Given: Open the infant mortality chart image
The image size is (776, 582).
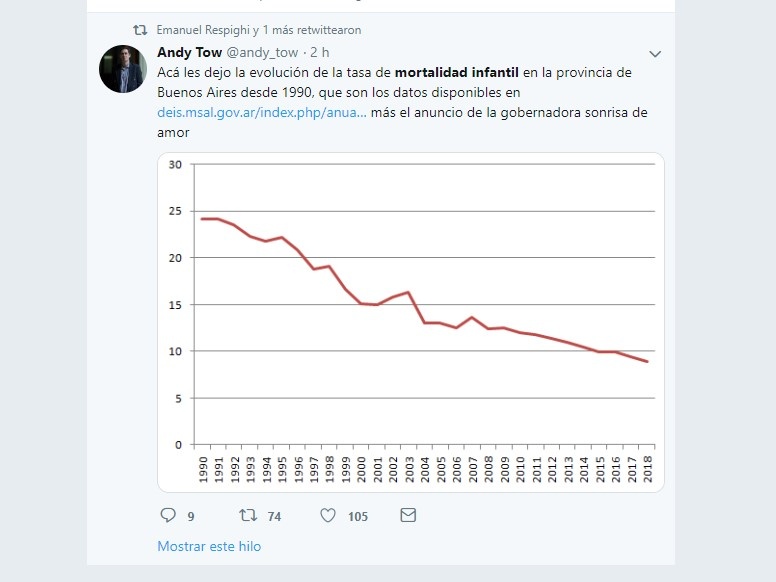Looking at the screenshot, I should click(411, 322).
